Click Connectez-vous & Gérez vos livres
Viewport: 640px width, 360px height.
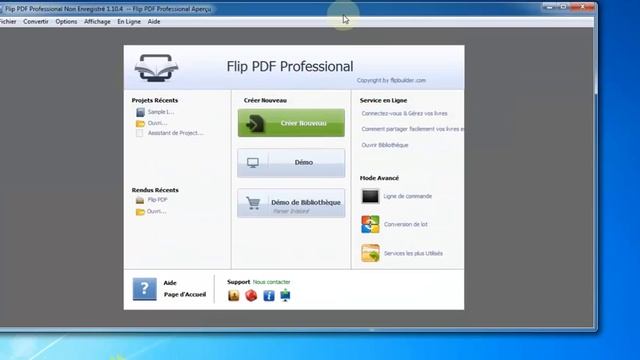[x=404, y=113]
